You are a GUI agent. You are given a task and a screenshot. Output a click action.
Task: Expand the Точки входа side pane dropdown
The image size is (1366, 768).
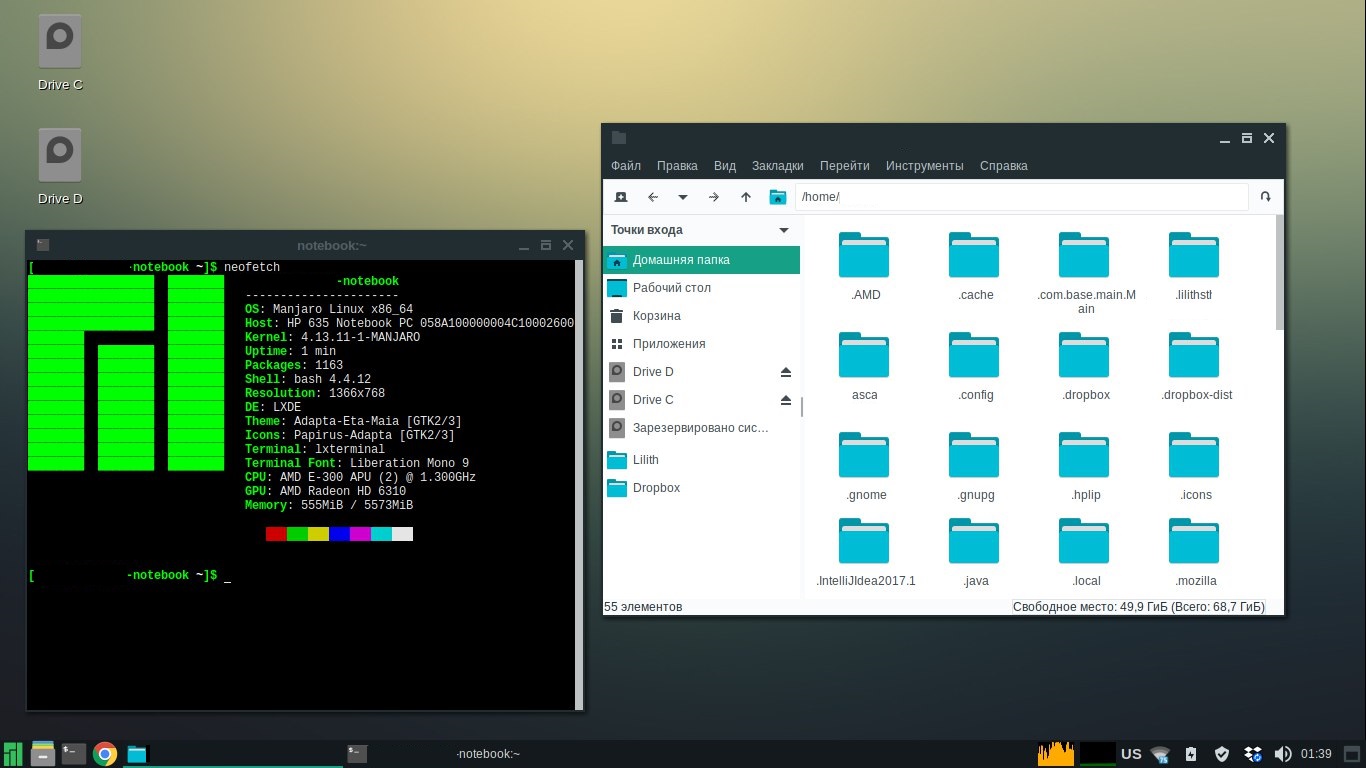[784, 230]
